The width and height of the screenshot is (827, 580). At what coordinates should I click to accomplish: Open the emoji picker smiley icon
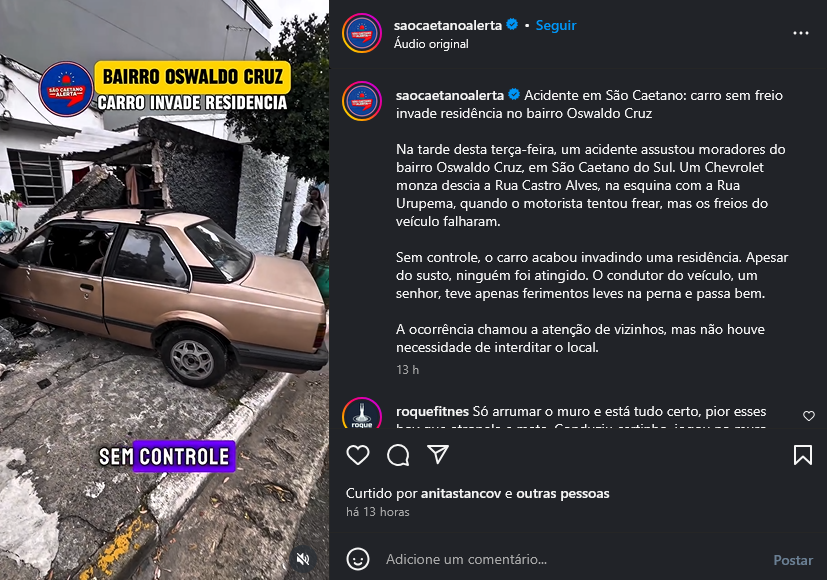pos(358,559)
